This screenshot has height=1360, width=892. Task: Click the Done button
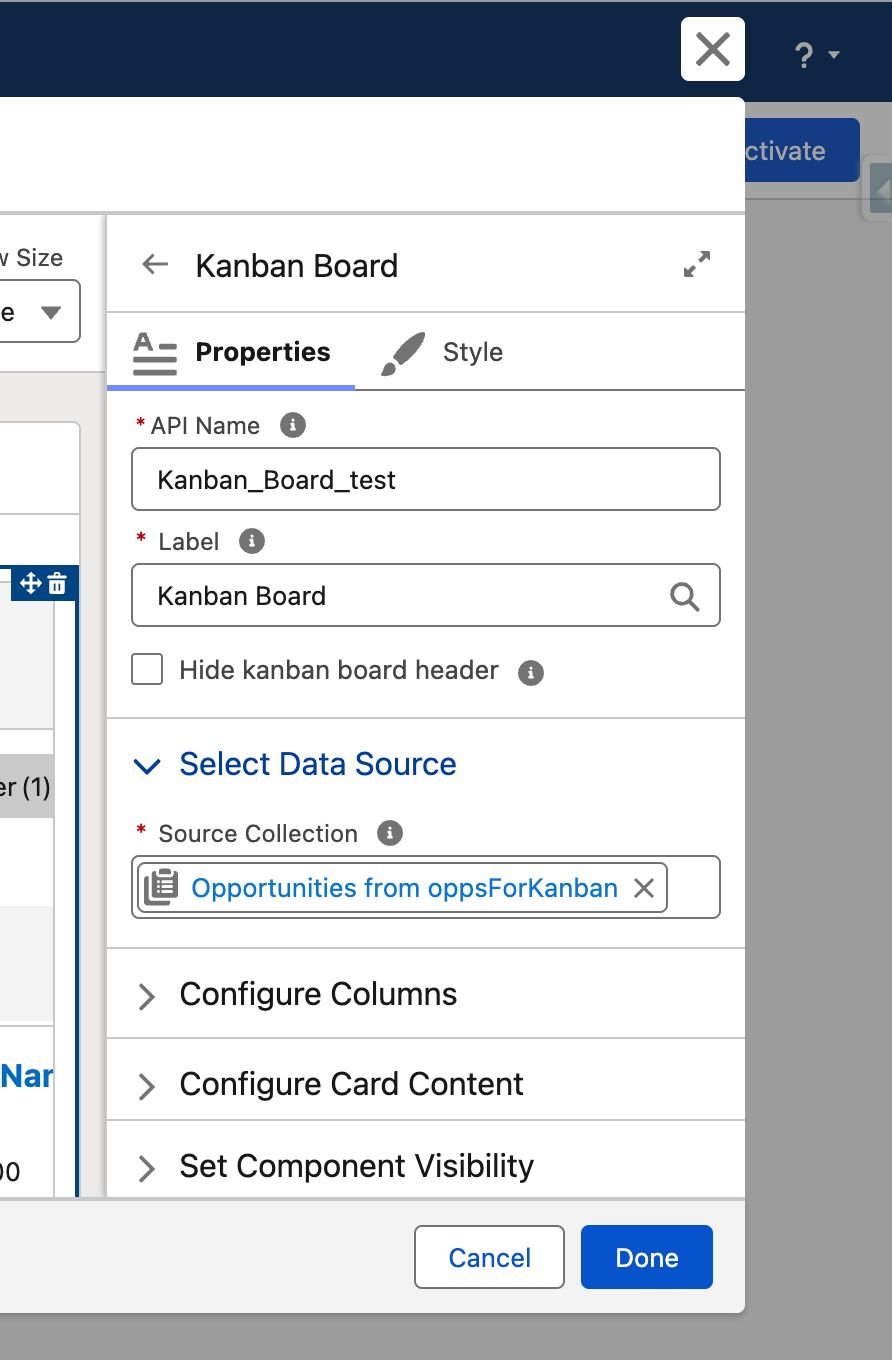coord(646,1257)
